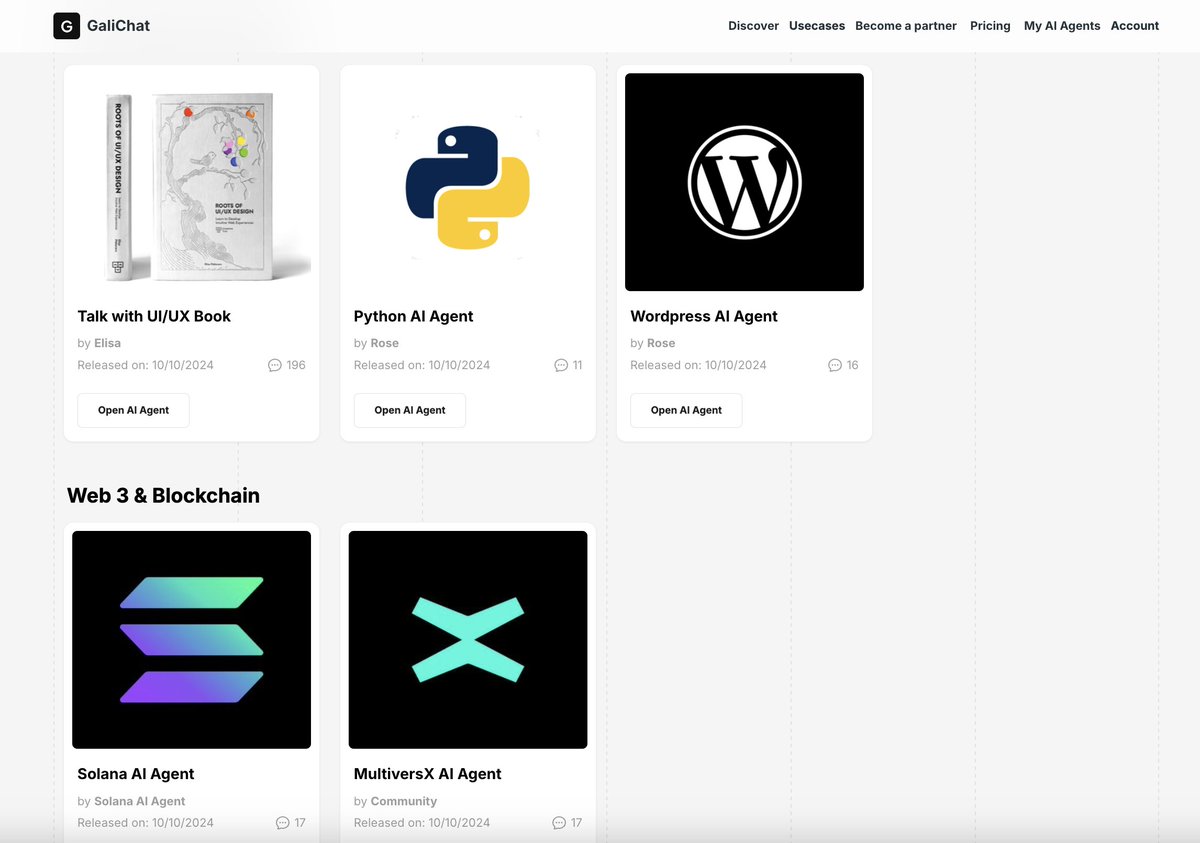Click the 17 count on the Solana card
This screenshot has width=1200, height=843.
pos(300,823)
